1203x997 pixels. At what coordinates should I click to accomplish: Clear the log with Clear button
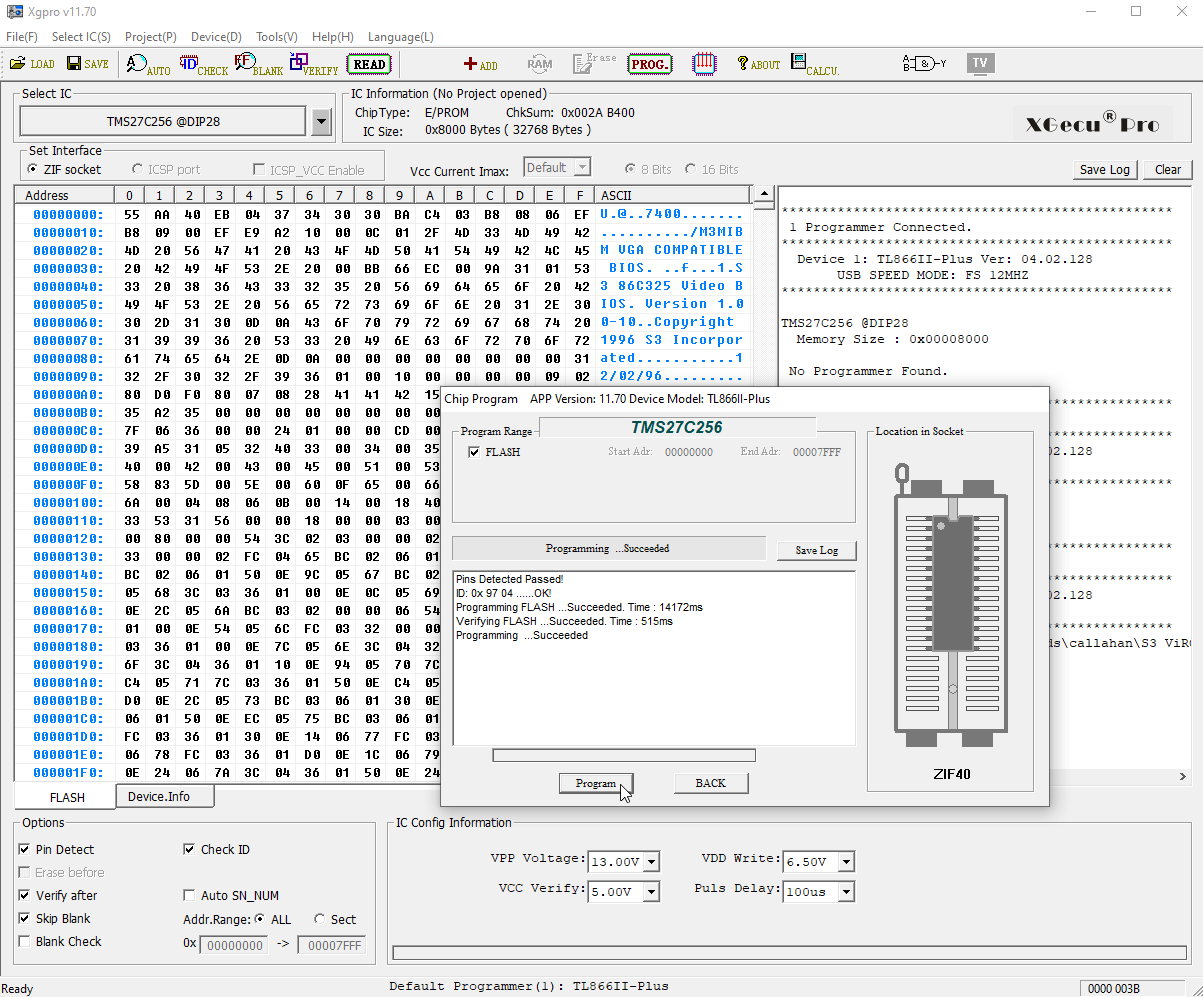(1168, 169)
